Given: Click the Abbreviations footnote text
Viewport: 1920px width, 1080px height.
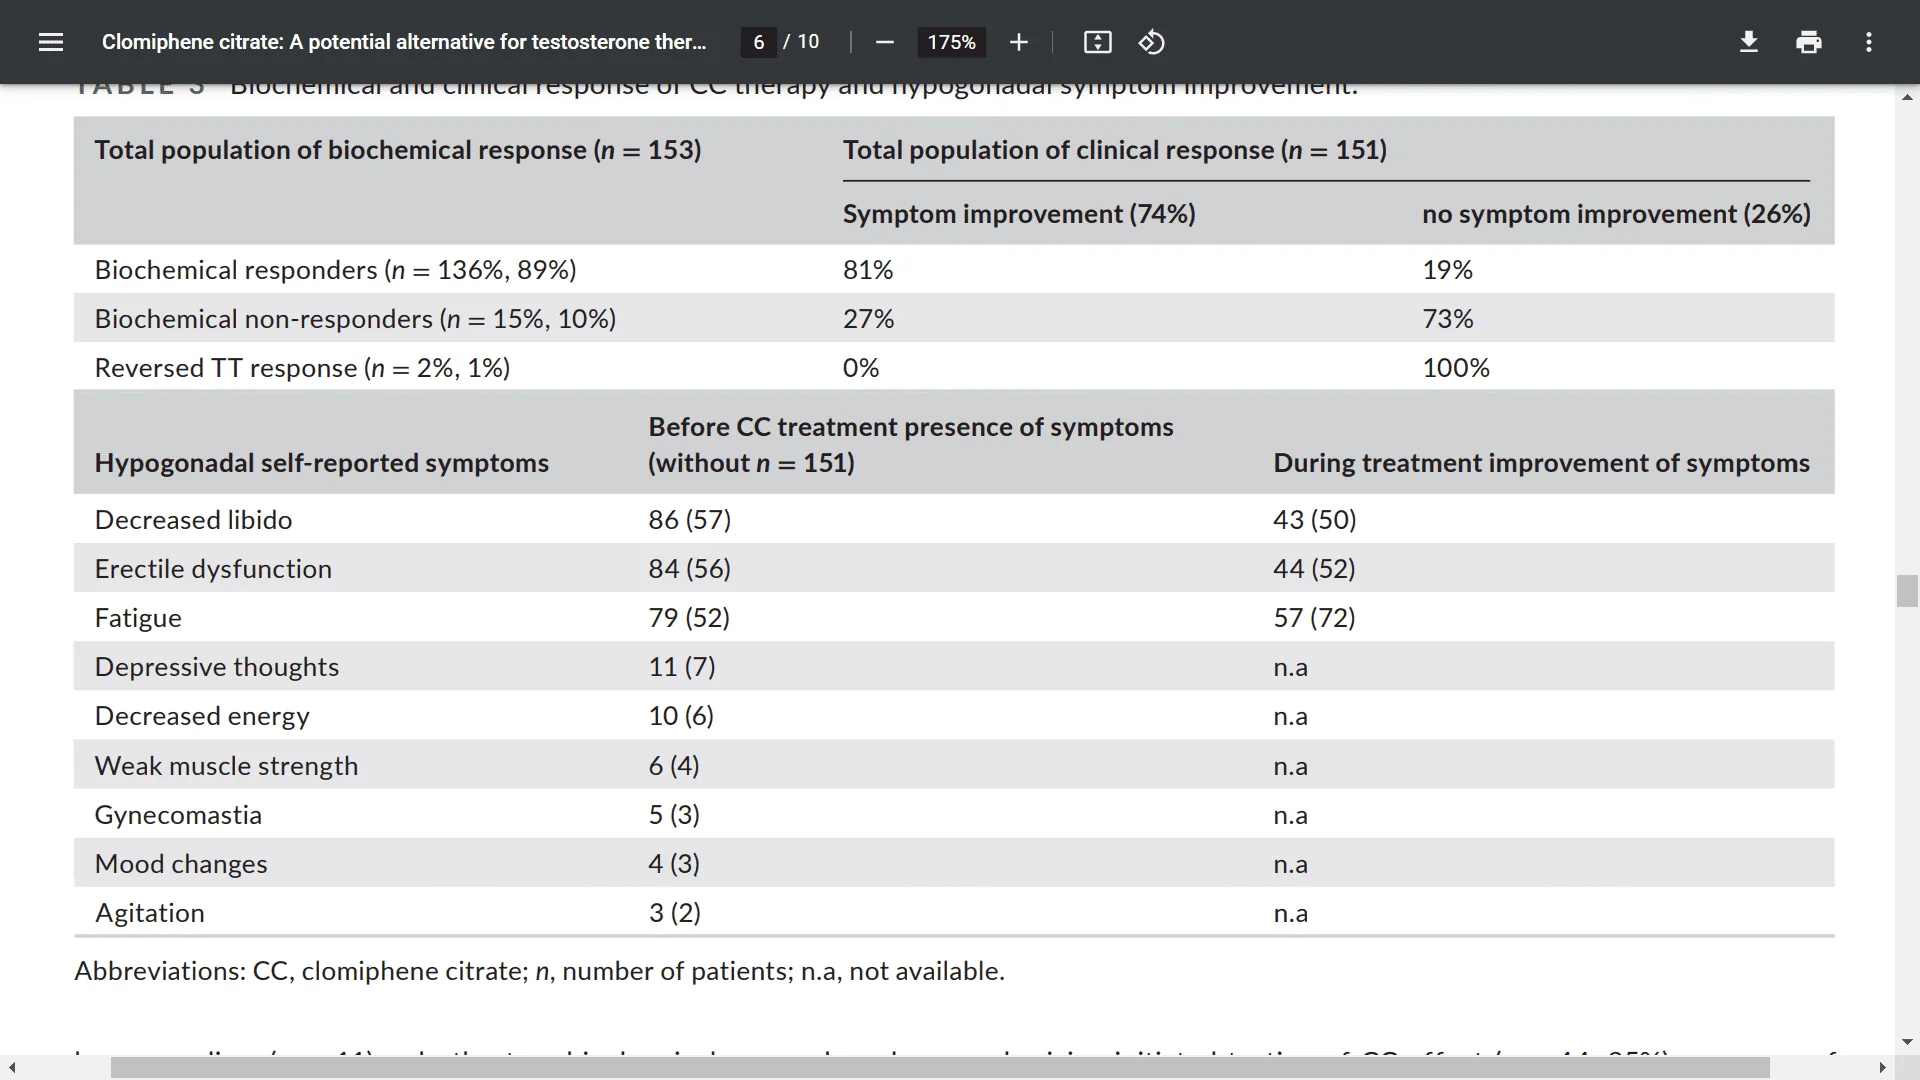Looking at the screenshot, I should [540, 971].
